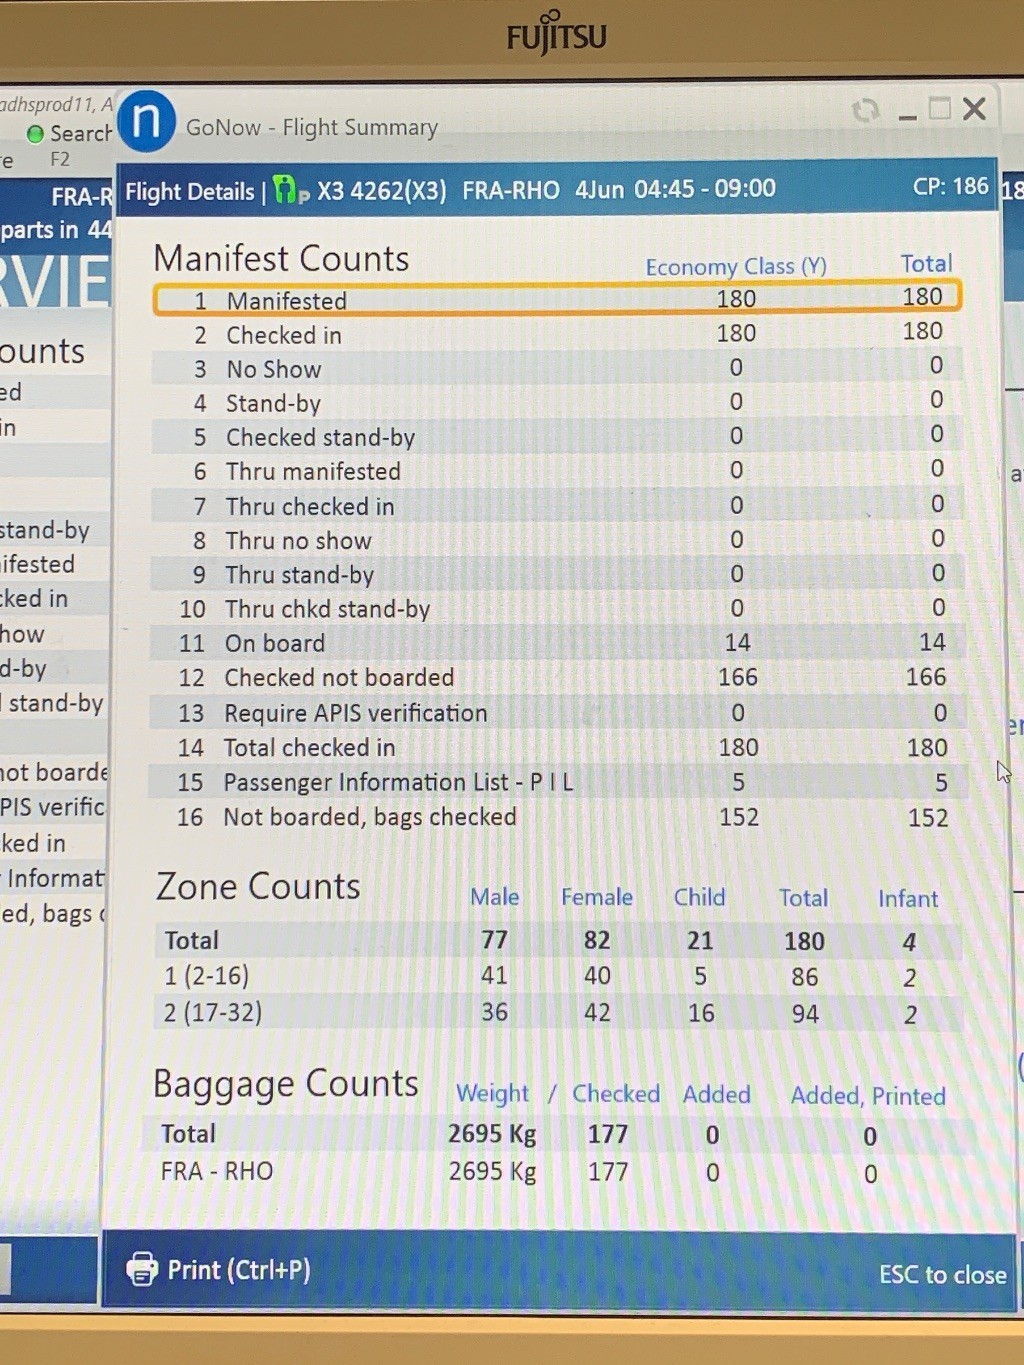Click the printer icon in bottom bar
The image size is (1024, 1365).
[142, 1269]
